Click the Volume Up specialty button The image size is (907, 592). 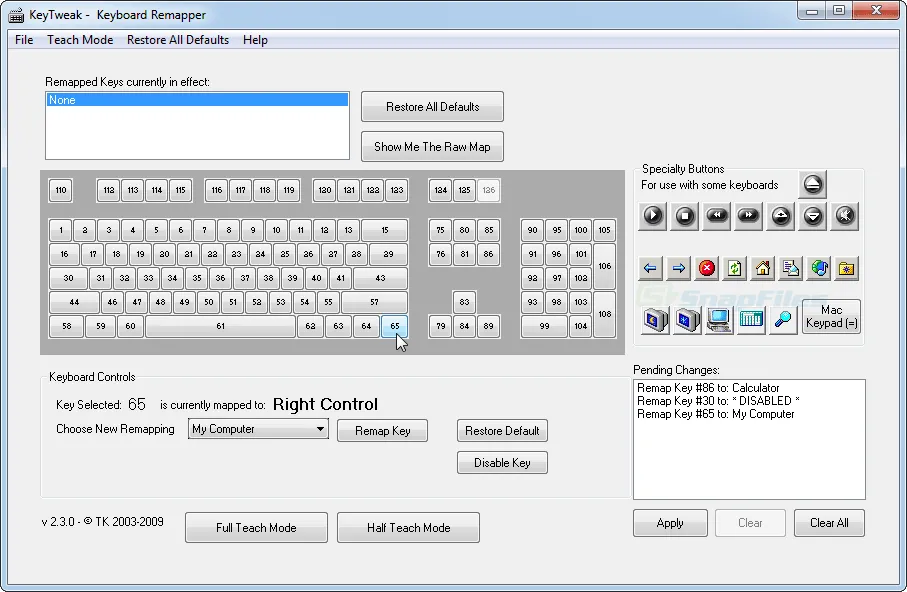(781, 216)
